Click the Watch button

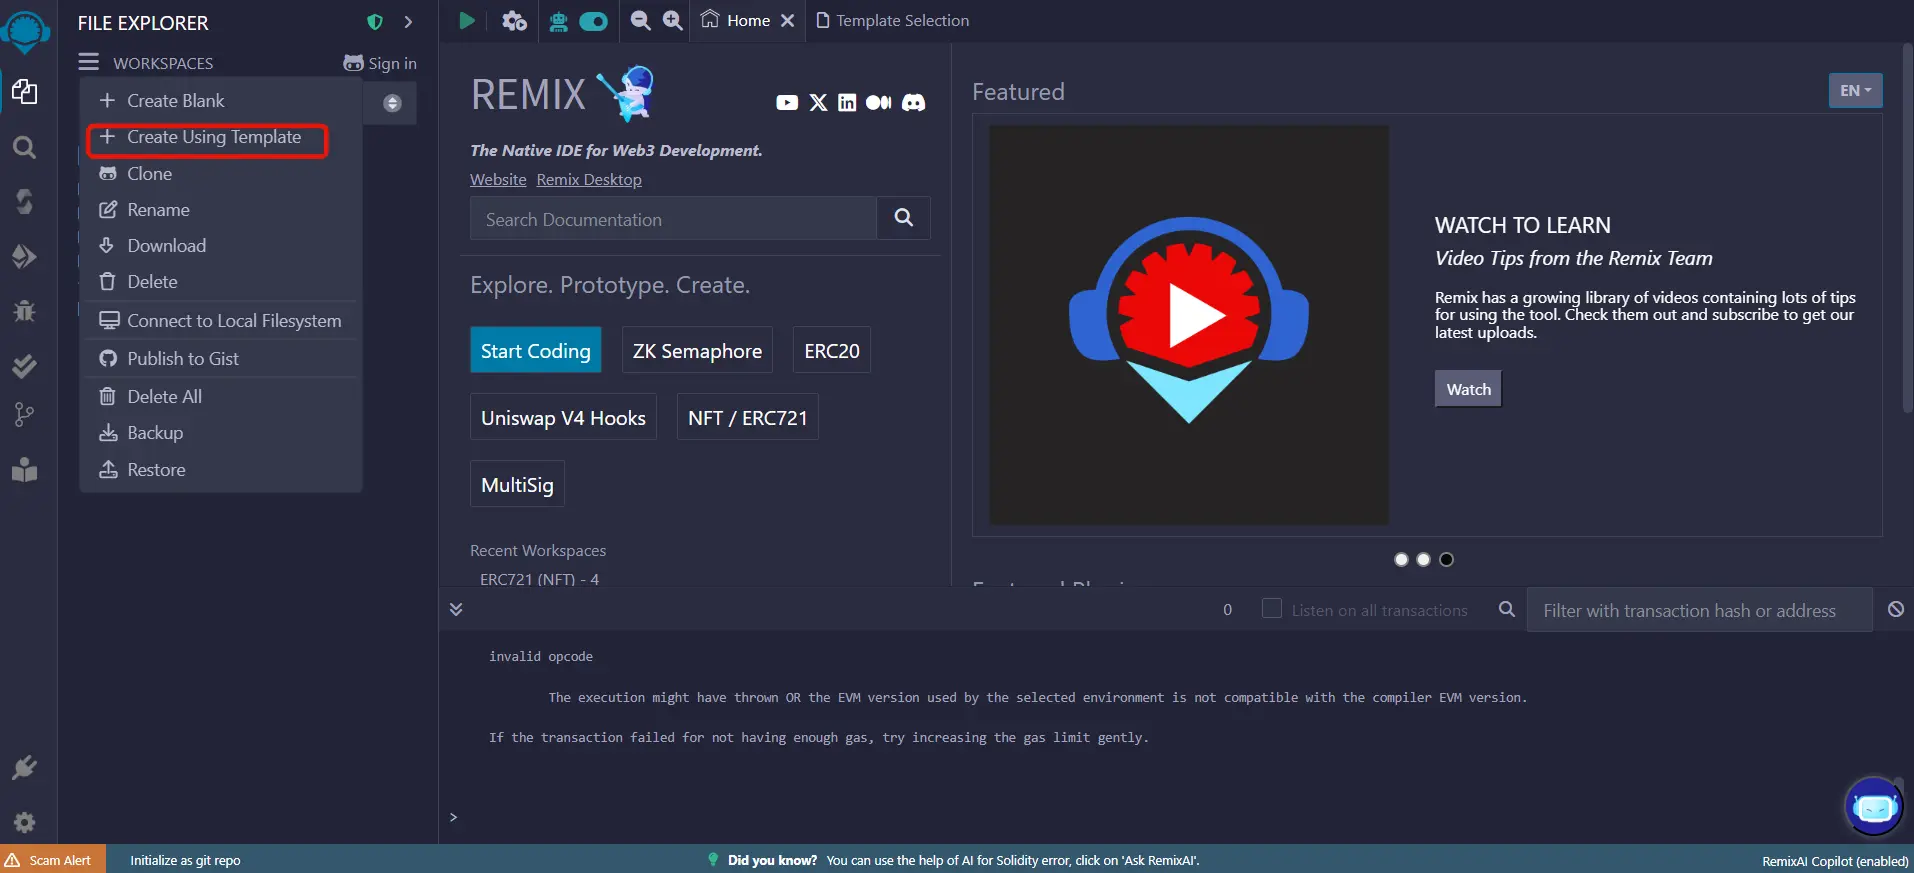point(1468,389)
